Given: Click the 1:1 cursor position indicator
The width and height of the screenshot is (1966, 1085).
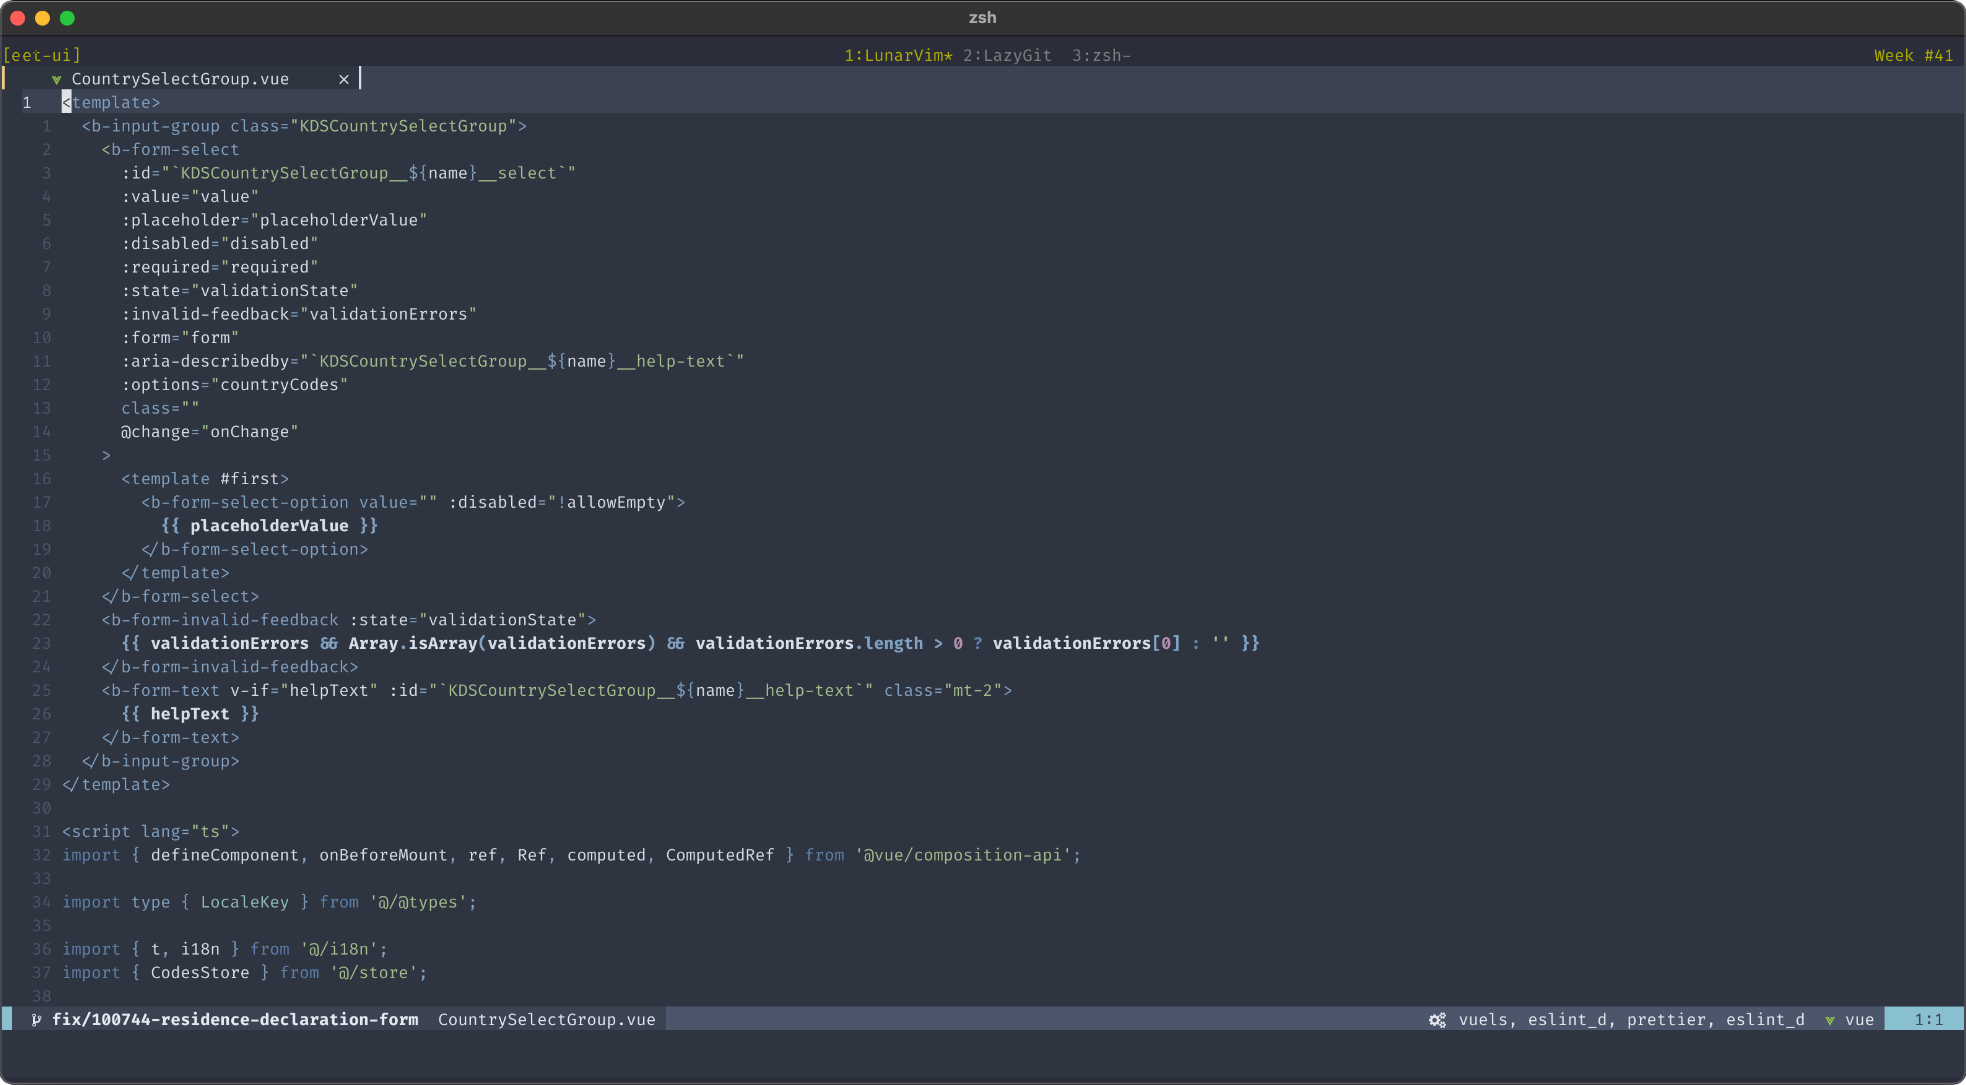Looking at the screenshot, I should (1928, 1019).
